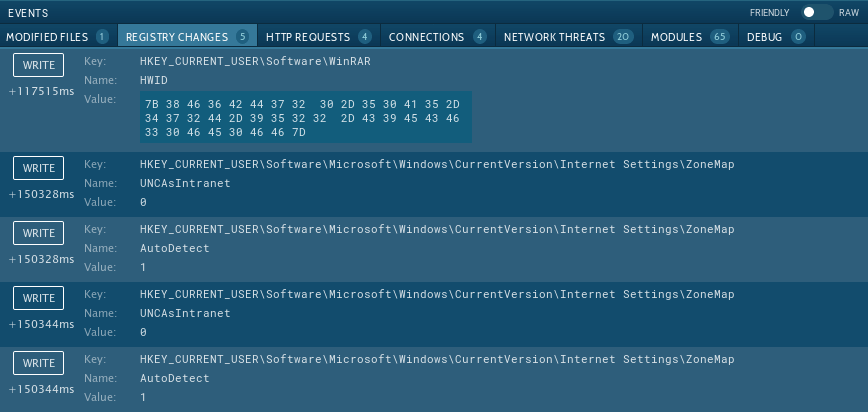The width and height of the screenshot is (868, 412).
Task: Click the FRIENDLY label beside the switch
Action: click(x=771, y=12)
